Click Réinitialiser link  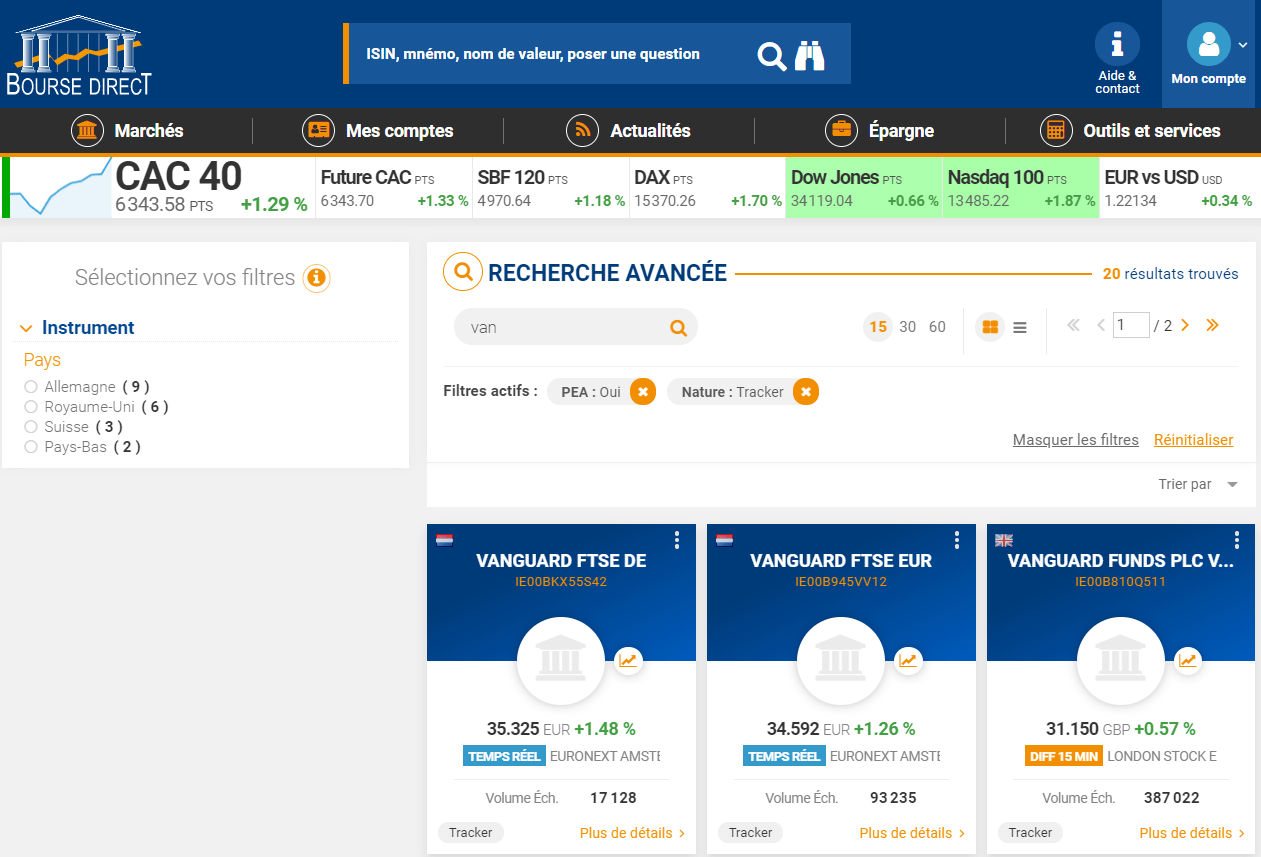1194,440
